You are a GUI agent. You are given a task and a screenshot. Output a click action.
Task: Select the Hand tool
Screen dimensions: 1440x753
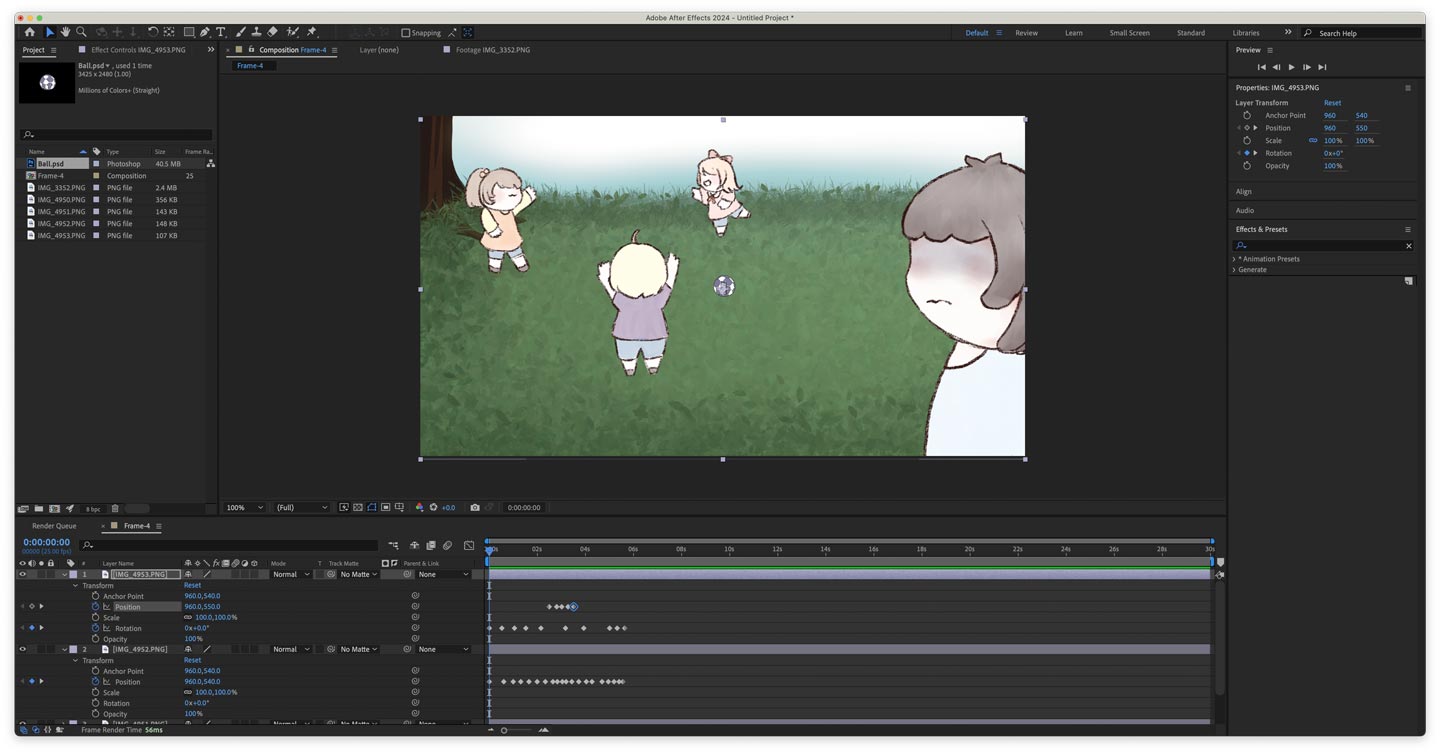tap(65, 32)
